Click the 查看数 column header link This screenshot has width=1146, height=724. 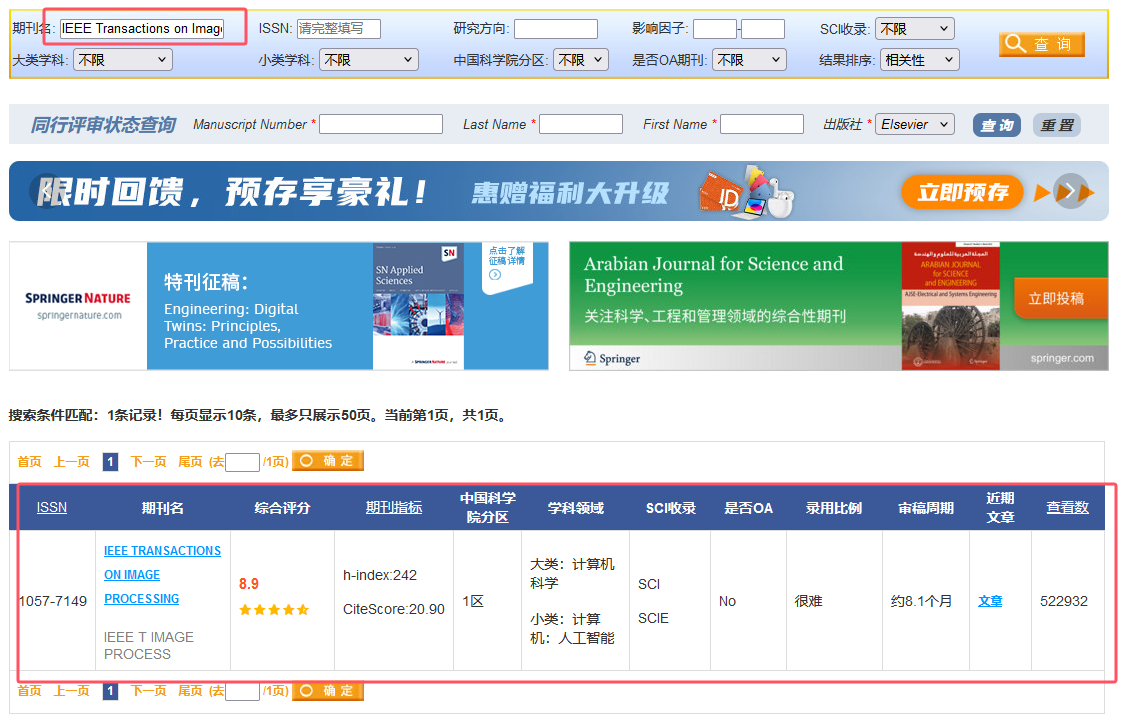(x=1067, y=507)
